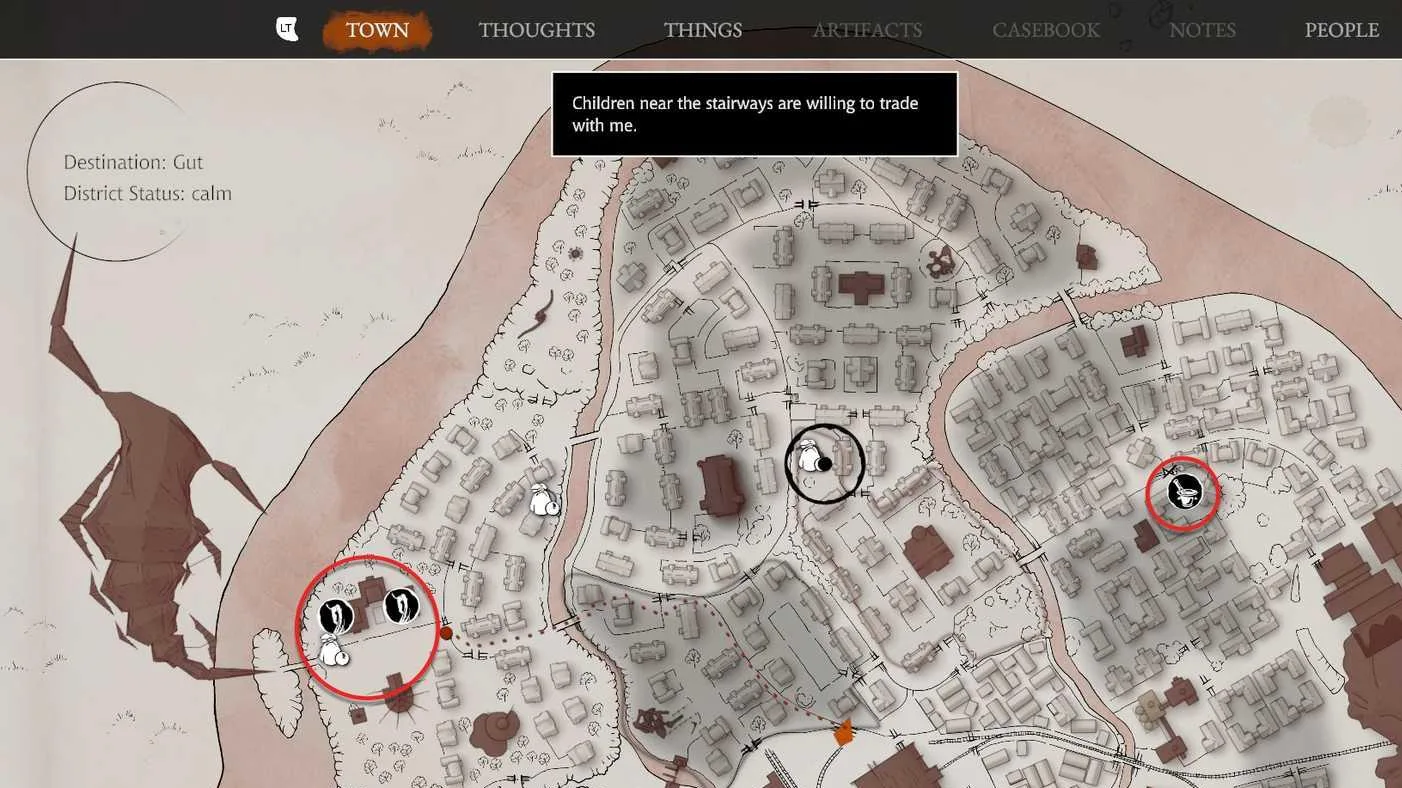This screenshot has height=788, width=1402.
Task: Click the round dark domed structure at bottom left
Action: (494, 731)
